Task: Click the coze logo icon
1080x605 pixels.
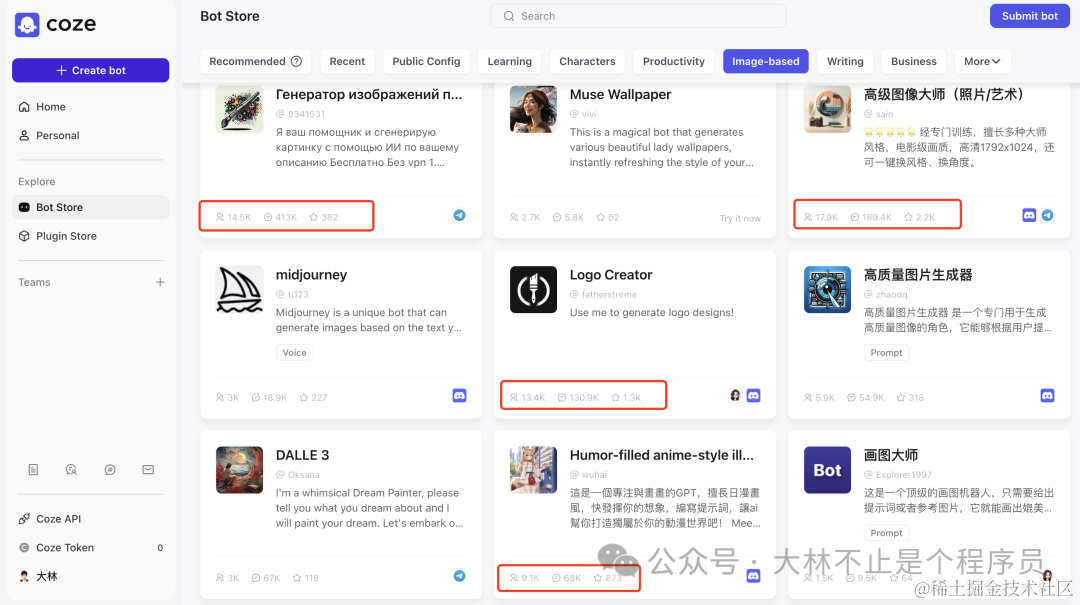Action: 27,25
